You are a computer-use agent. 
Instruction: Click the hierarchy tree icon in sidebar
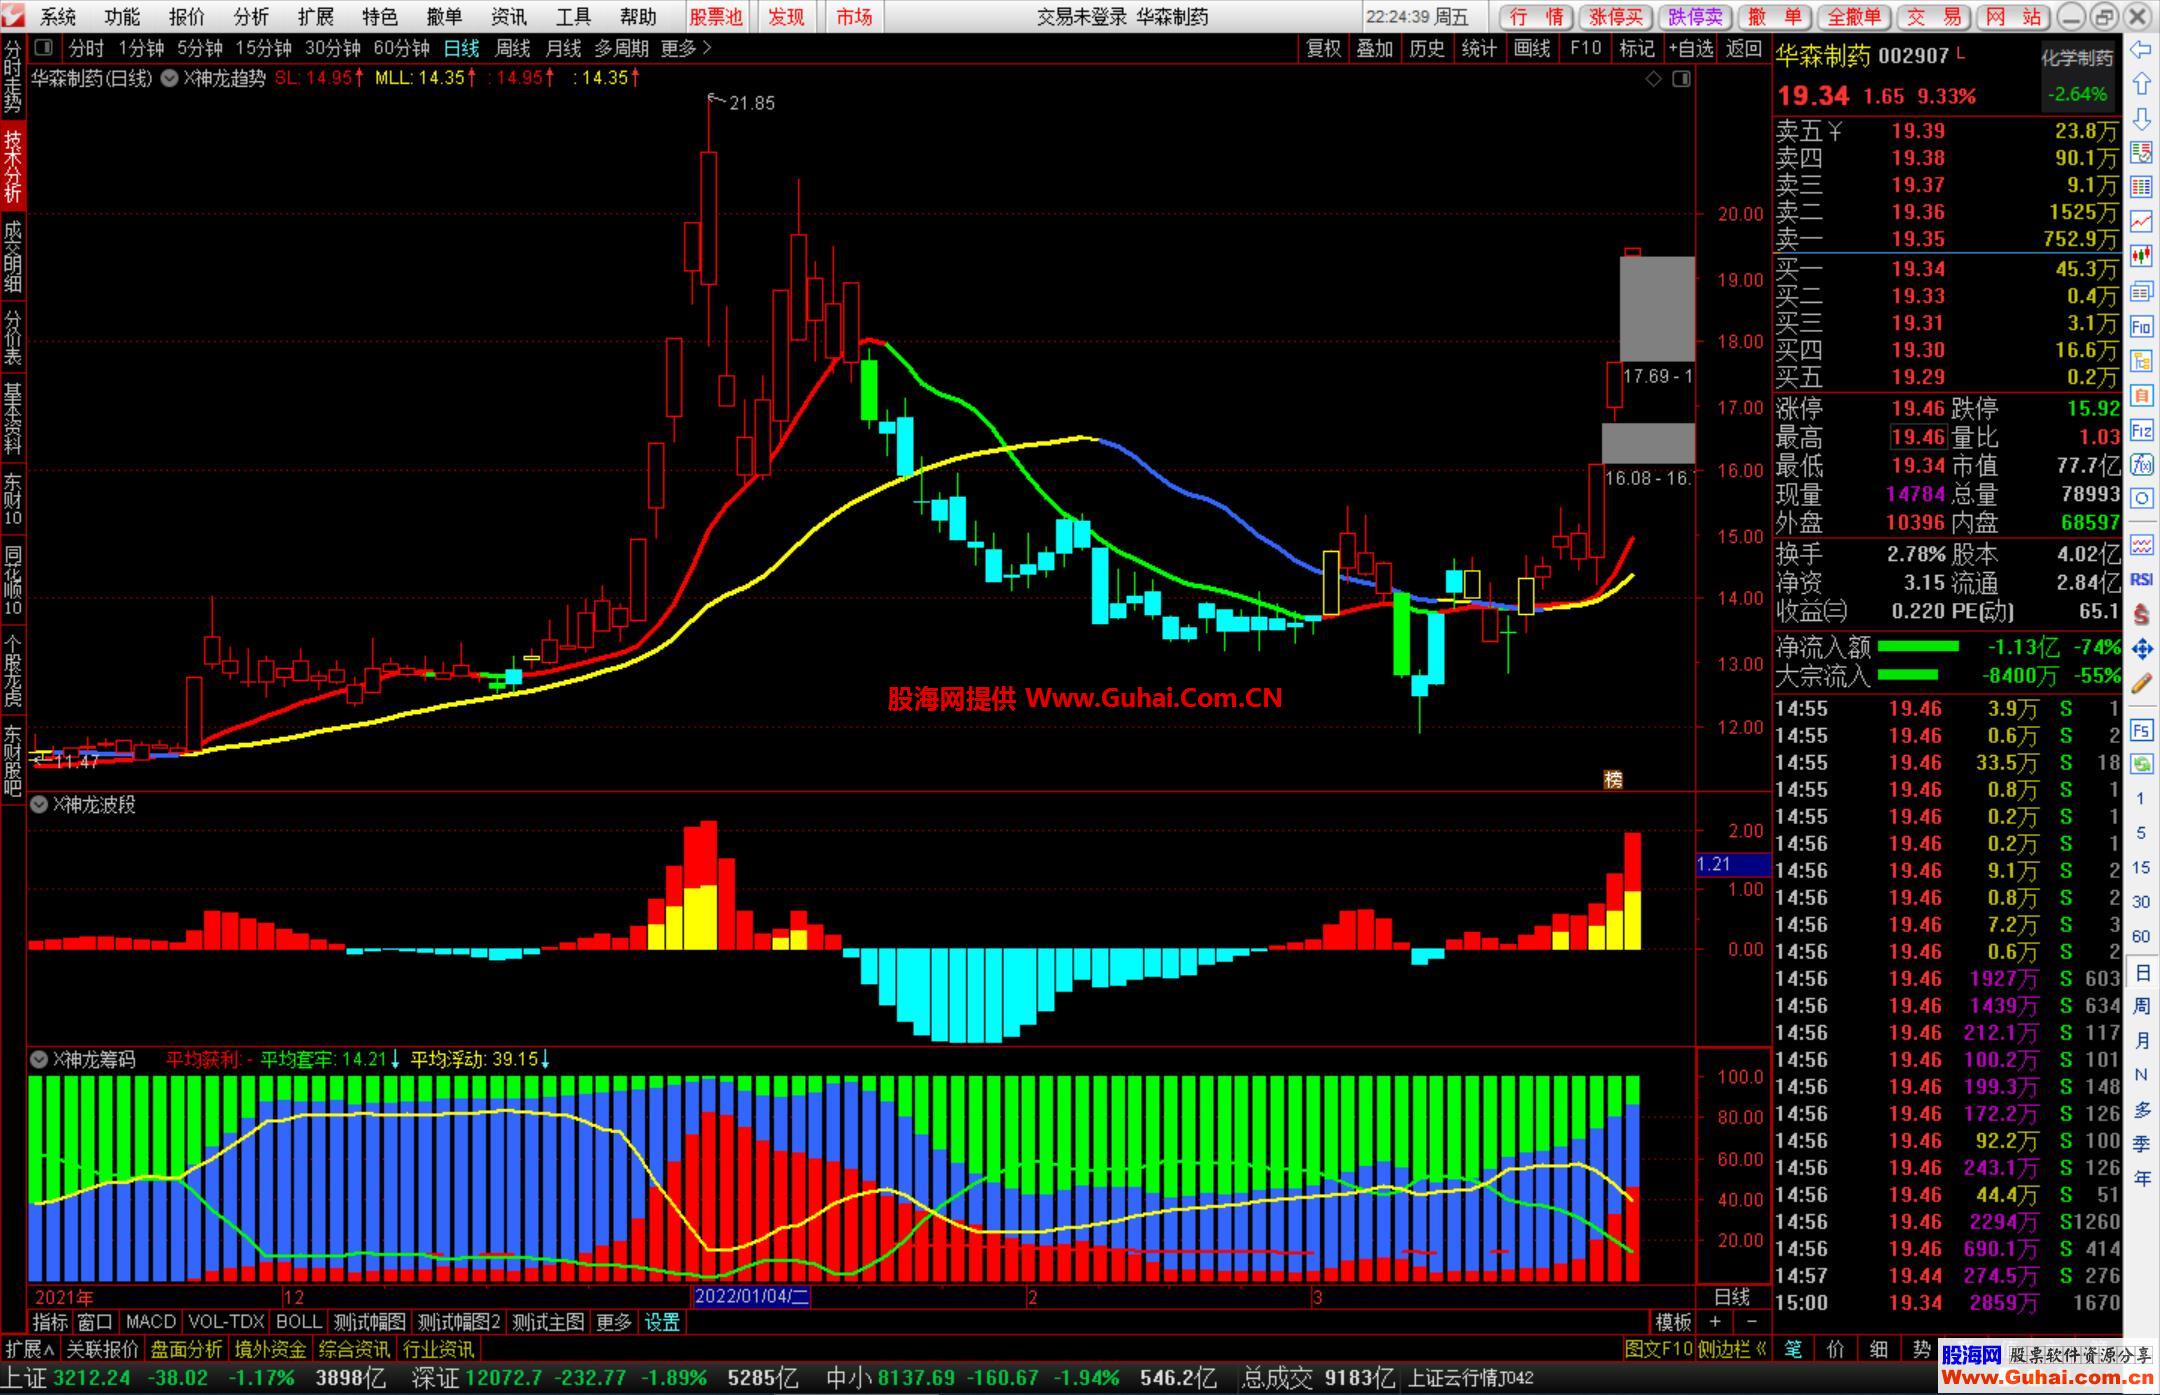click(x=2141, y=361)
